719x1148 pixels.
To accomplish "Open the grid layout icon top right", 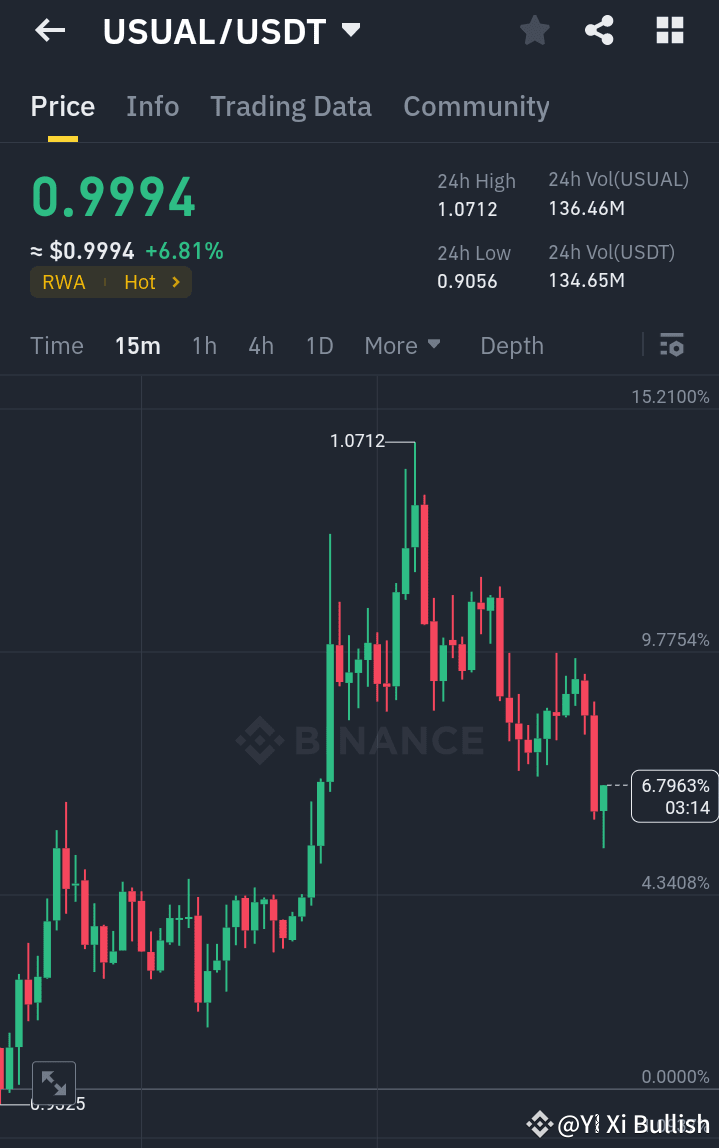I will click(668, 30).
